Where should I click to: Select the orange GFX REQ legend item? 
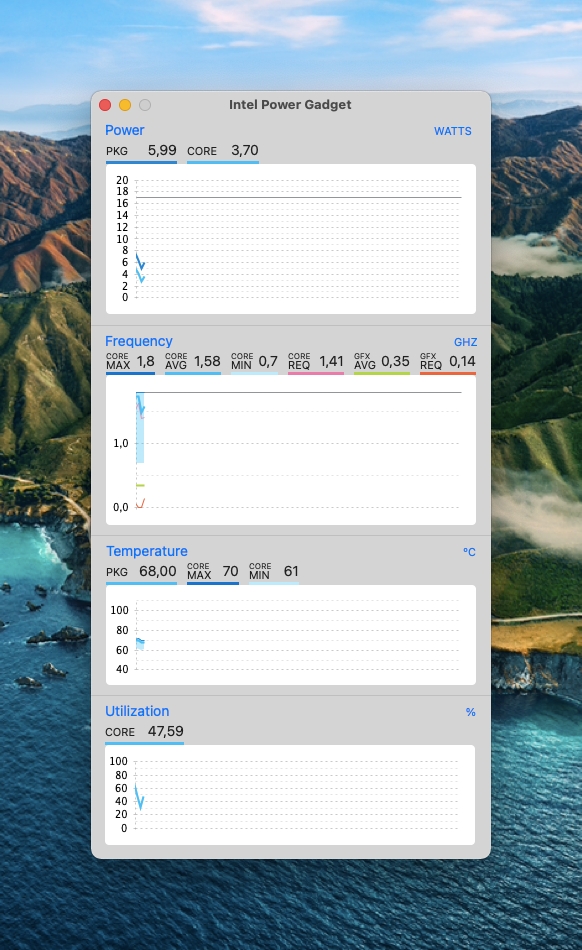coord(448,362)
